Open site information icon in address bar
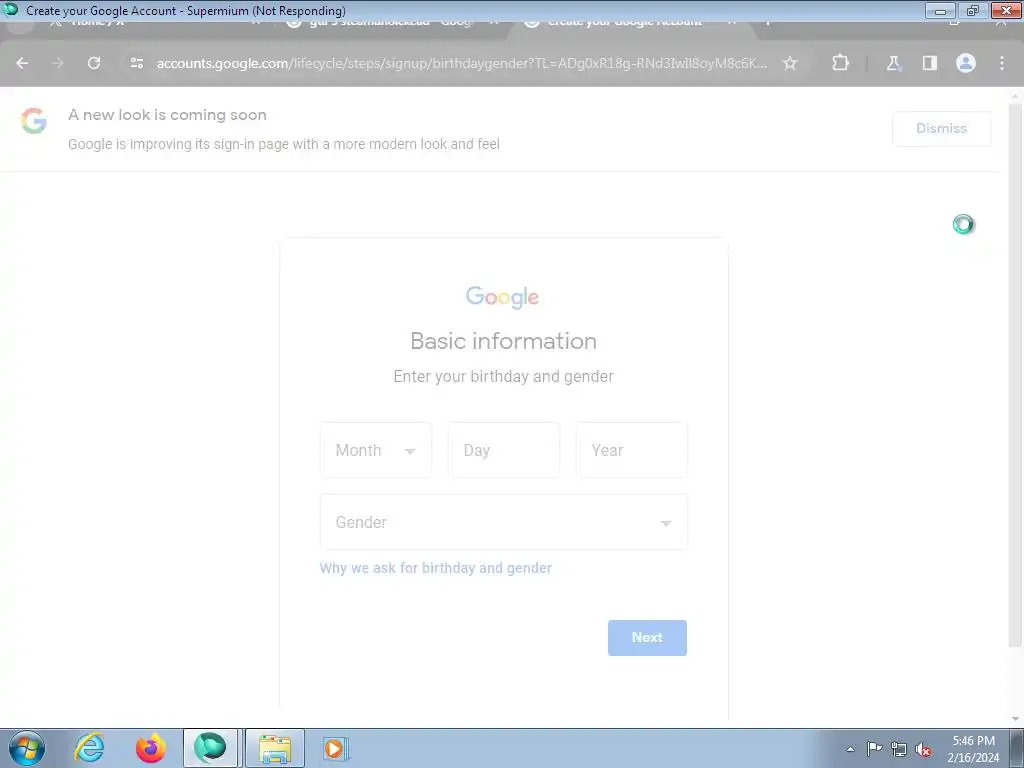Screen dimensions: 1024x768 click(136, 63)
